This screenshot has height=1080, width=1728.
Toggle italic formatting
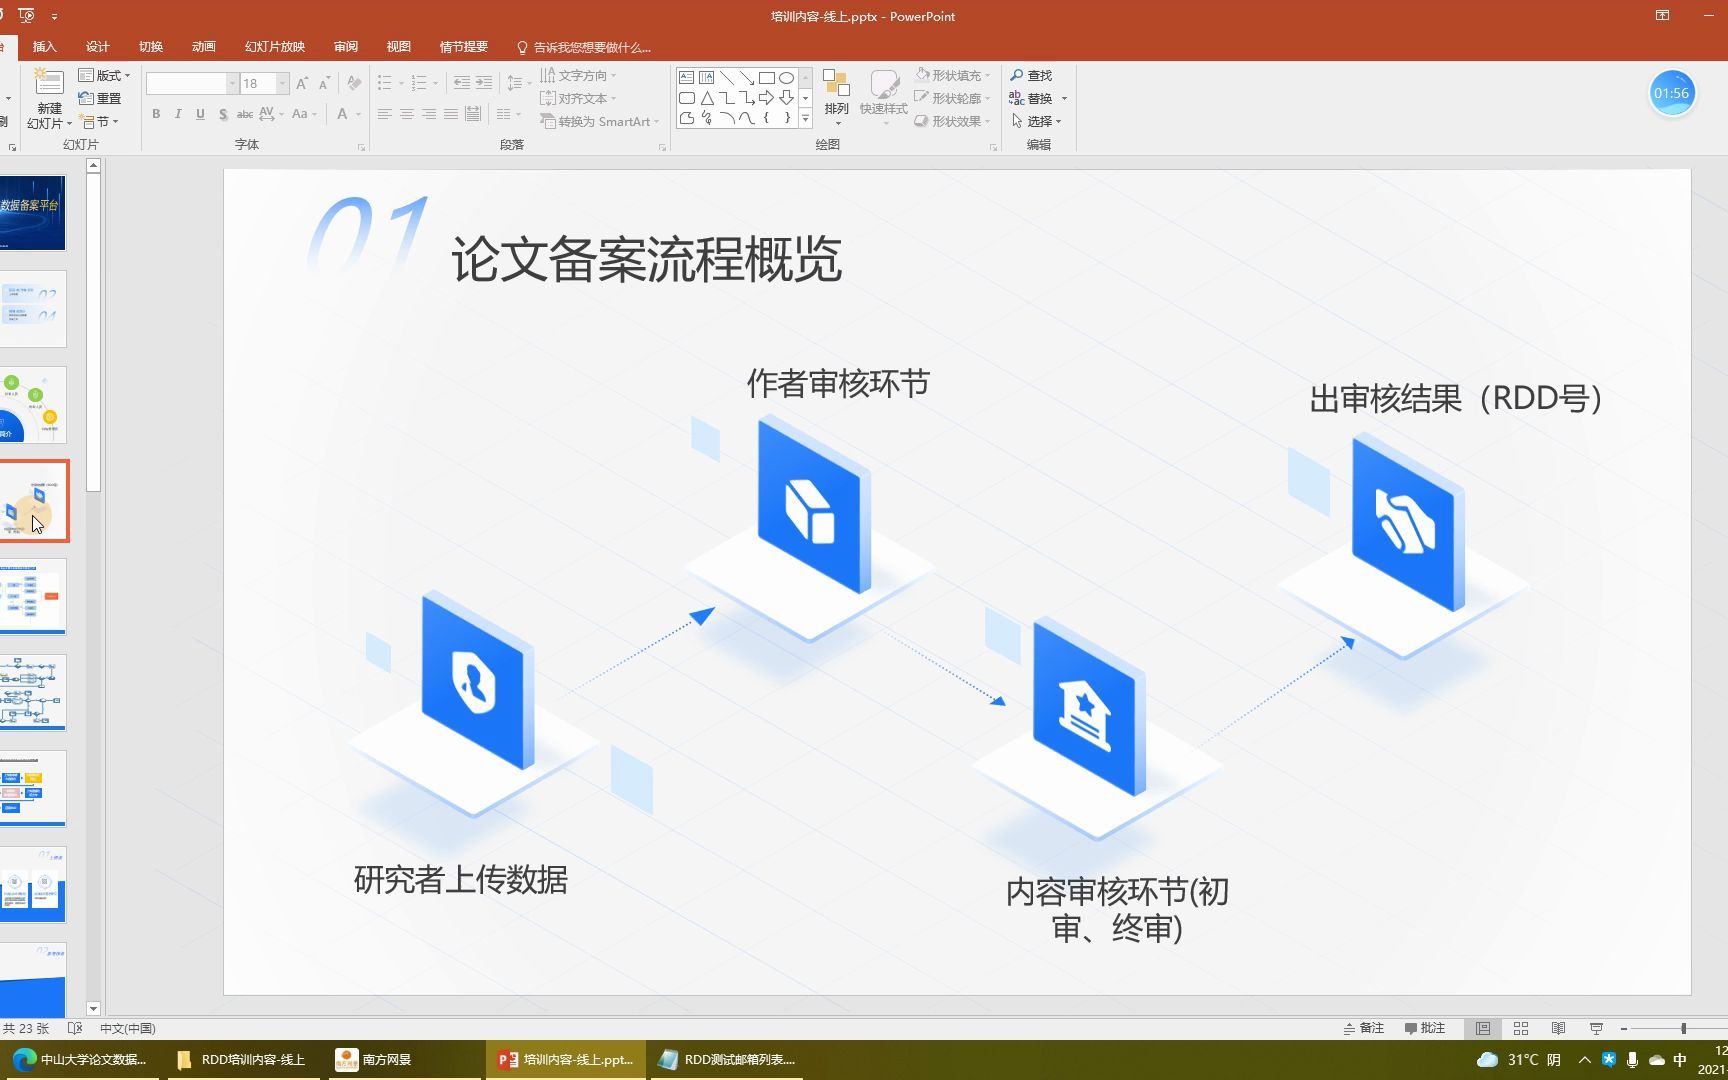click(x=178, y=114)
